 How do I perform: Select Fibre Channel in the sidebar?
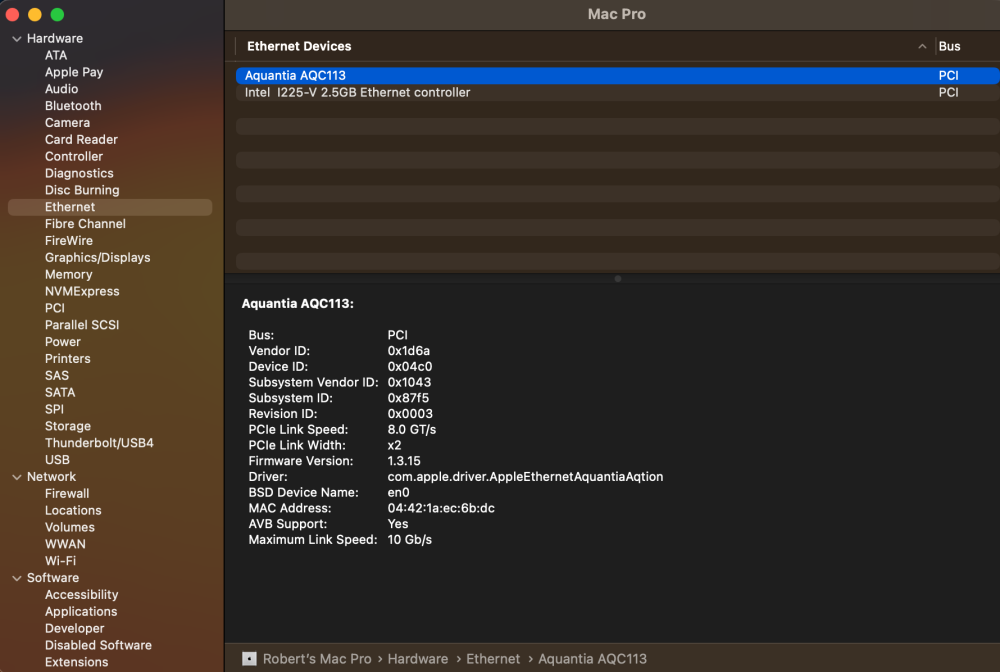point(85,224)
